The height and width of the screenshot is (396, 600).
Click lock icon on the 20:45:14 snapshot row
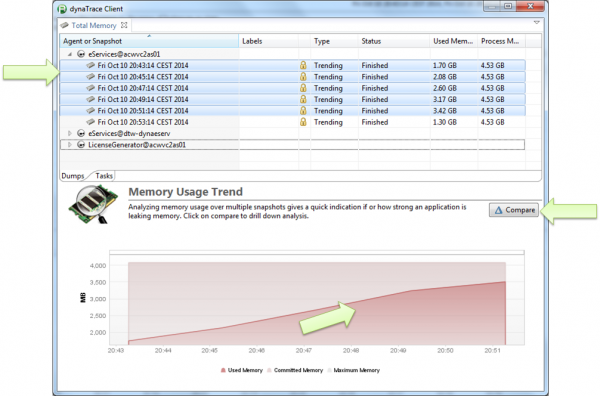(x=303, y=77)
